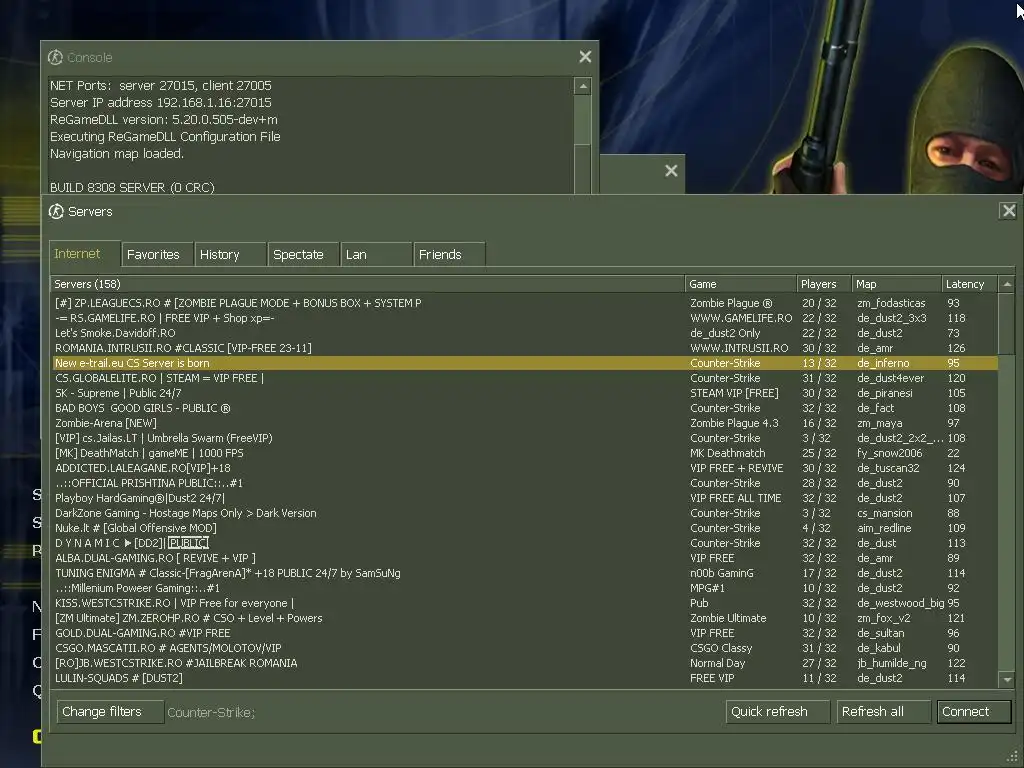This screenshot has width=1024, height=768.
Task: Select Let's Smoke.Davidoff.RO server
Action: 525,333
